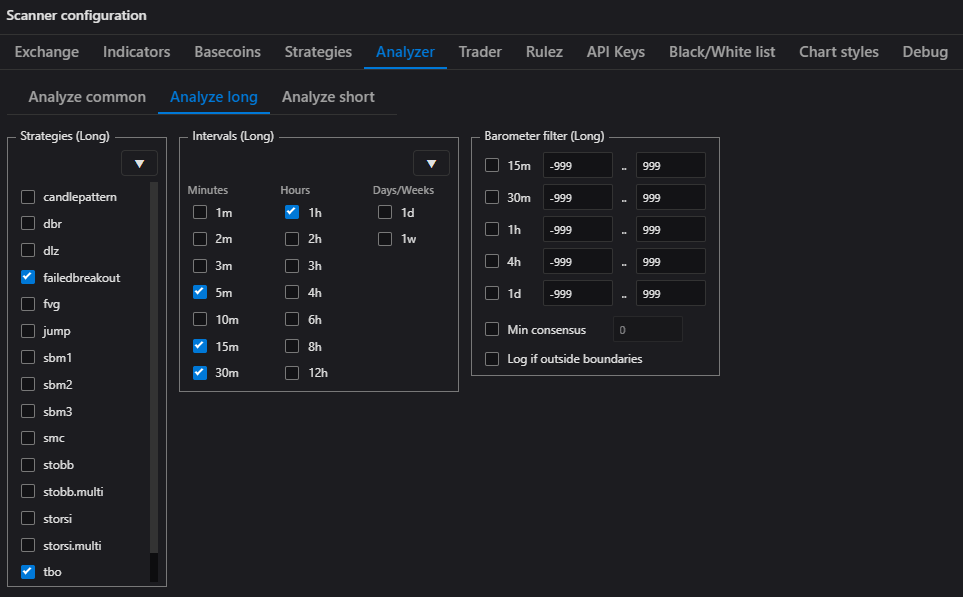Enable the stobb strategy
963x597 pixels.
[x=28, y=465]
